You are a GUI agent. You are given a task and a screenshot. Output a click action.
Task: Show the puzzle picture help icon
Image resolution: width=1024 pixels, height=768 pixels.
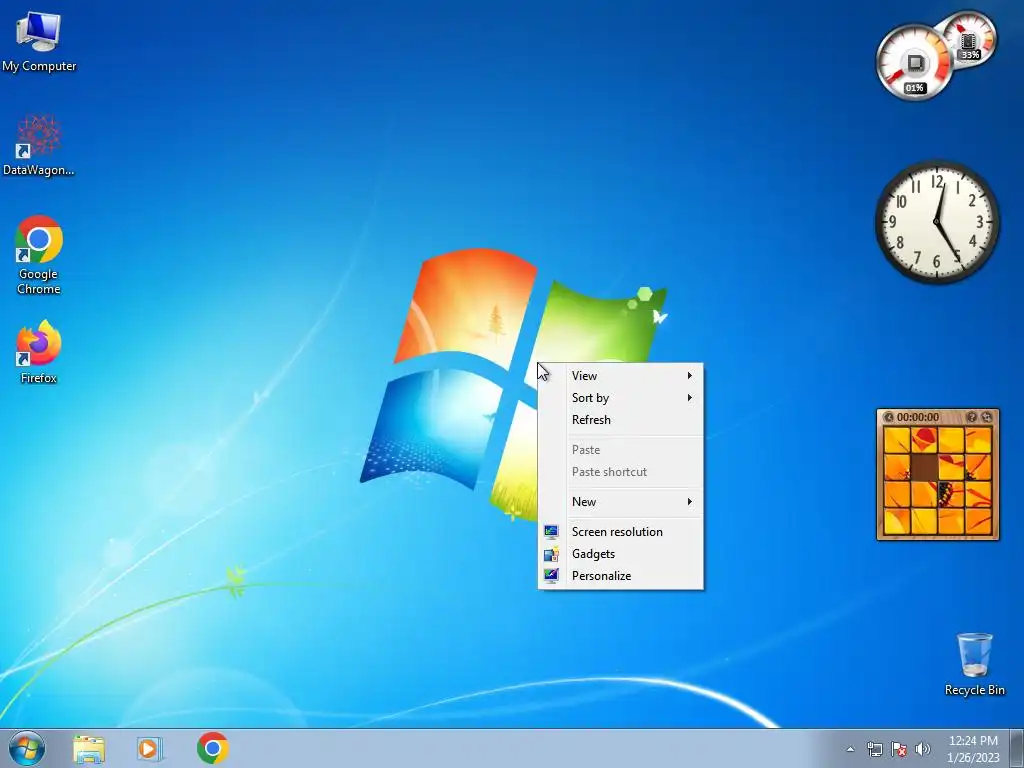(972, 417)
